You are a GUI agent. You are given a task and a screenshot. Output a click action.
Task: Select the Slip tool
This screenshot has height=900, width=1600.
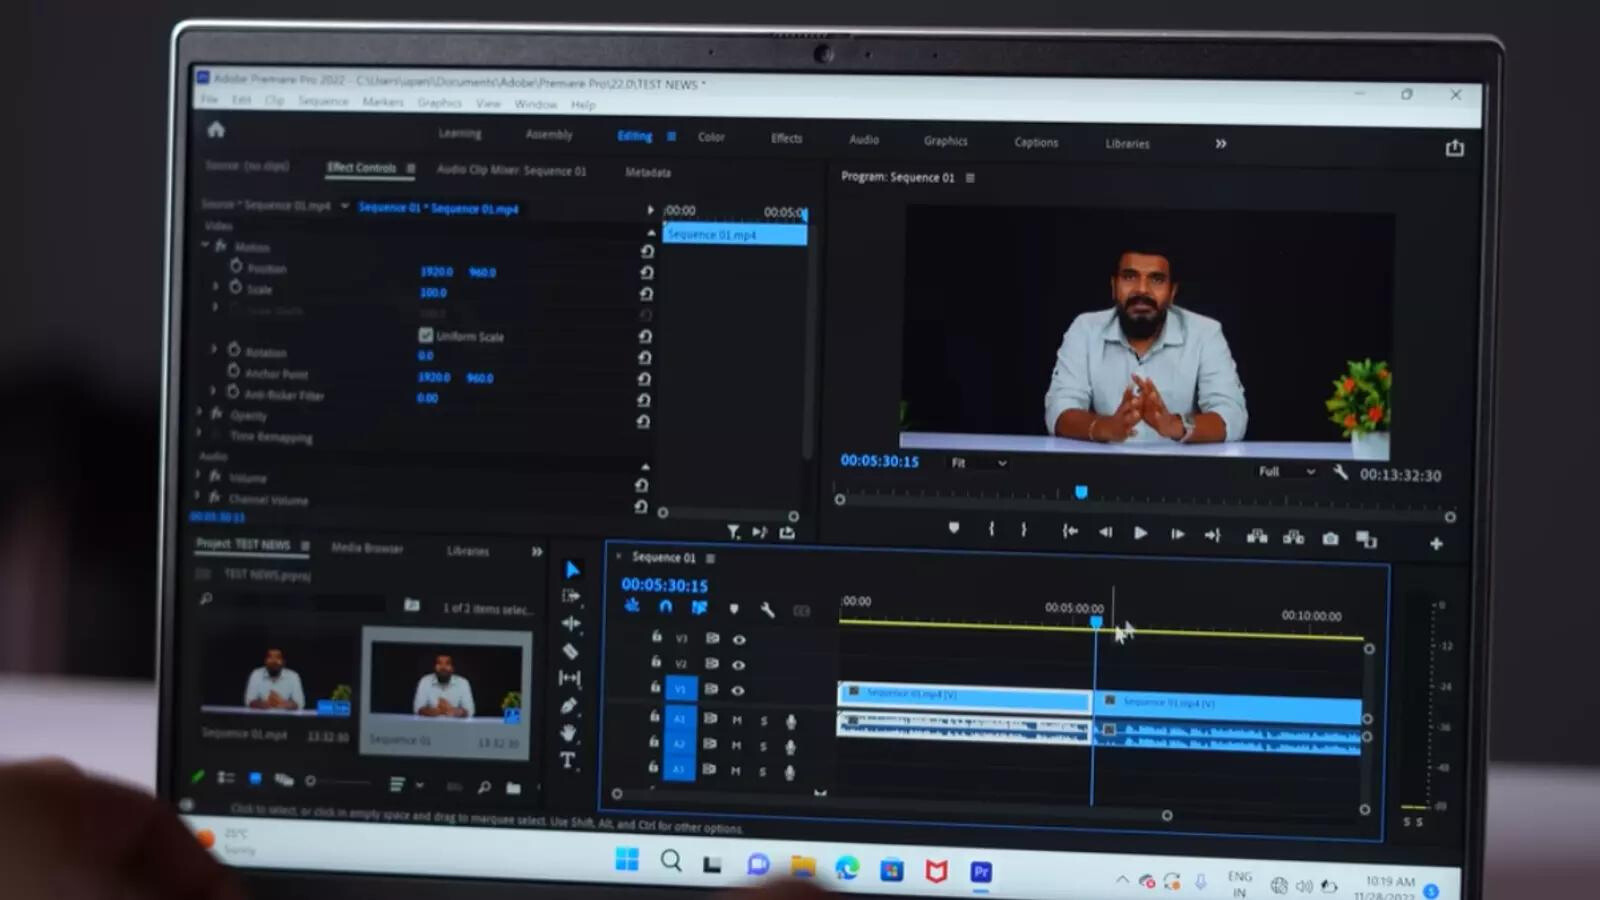pos(569,678)
